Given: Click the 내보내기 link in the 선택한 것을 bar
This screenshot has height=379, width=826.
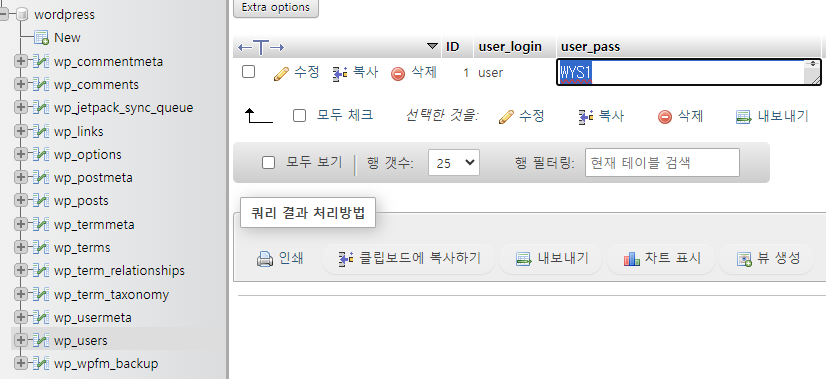Looking at the screenshot, I should 772,116.
